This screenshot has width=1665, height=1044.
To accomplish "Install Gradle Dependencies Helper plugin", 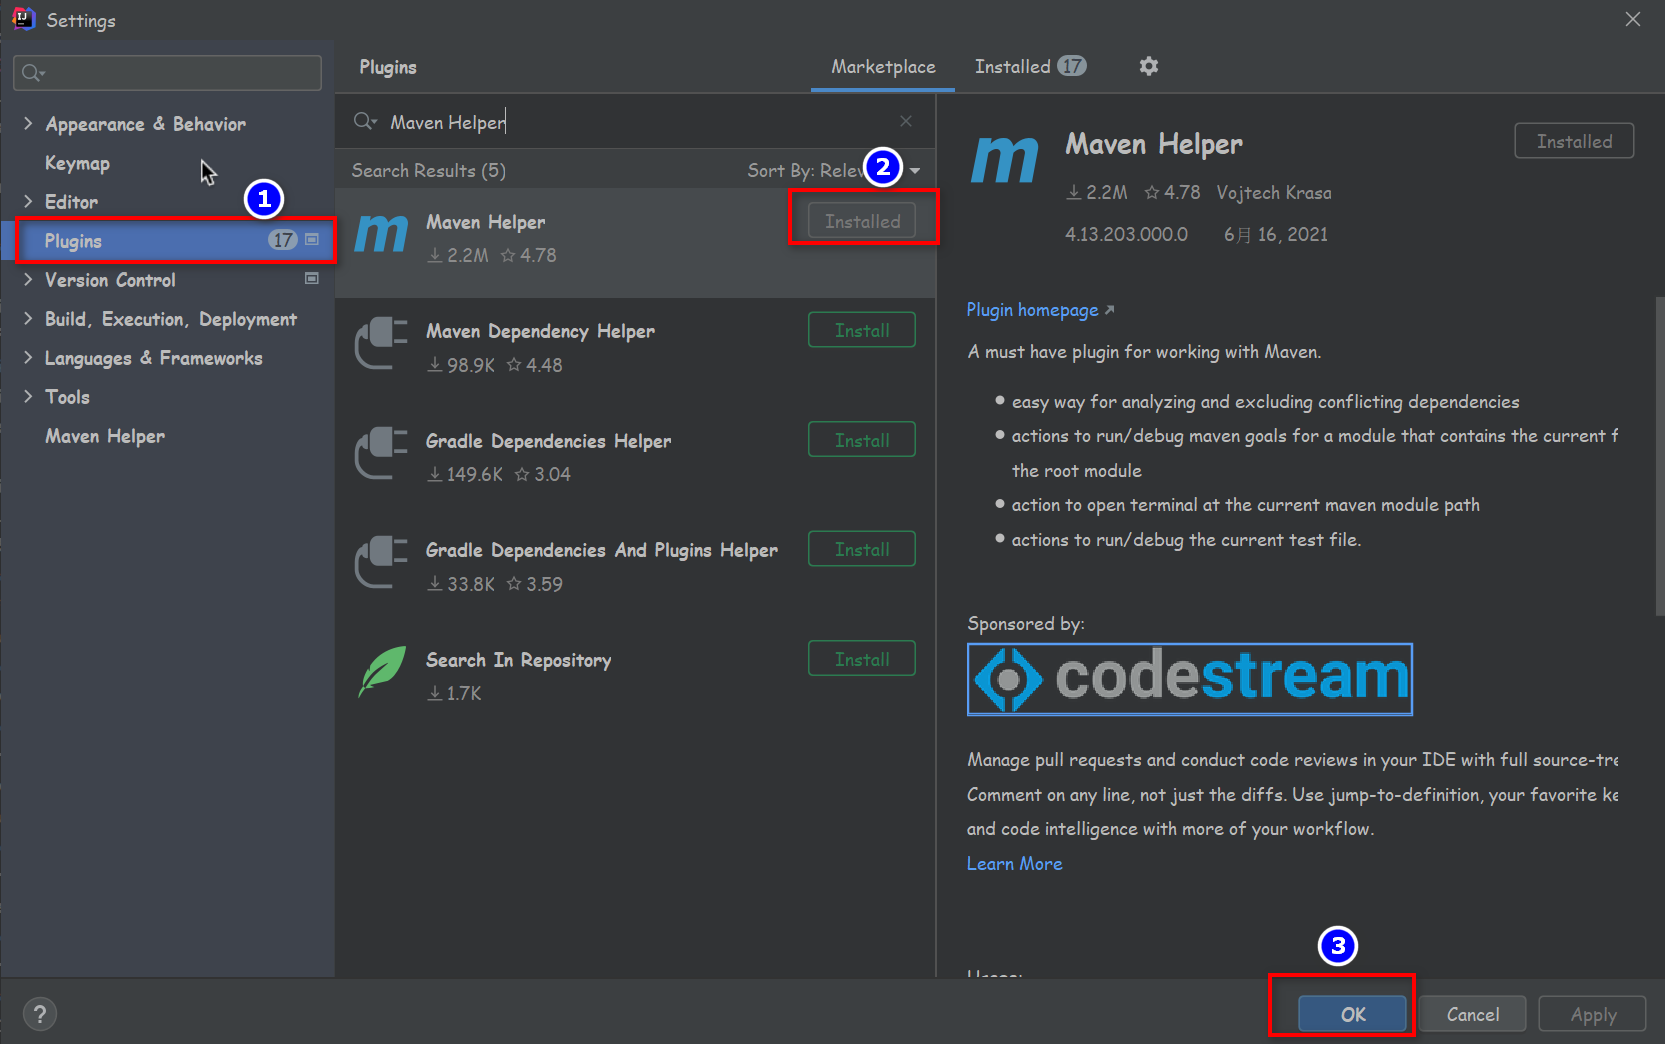I will pos(862,440).
